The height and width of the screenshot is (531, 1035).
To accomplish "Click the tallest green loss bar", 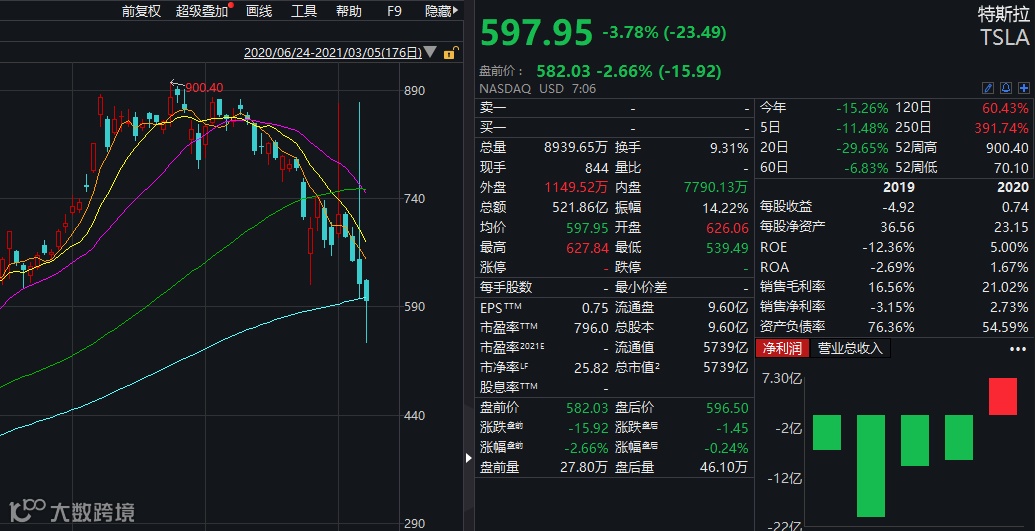I will click(x=871, y=466).
